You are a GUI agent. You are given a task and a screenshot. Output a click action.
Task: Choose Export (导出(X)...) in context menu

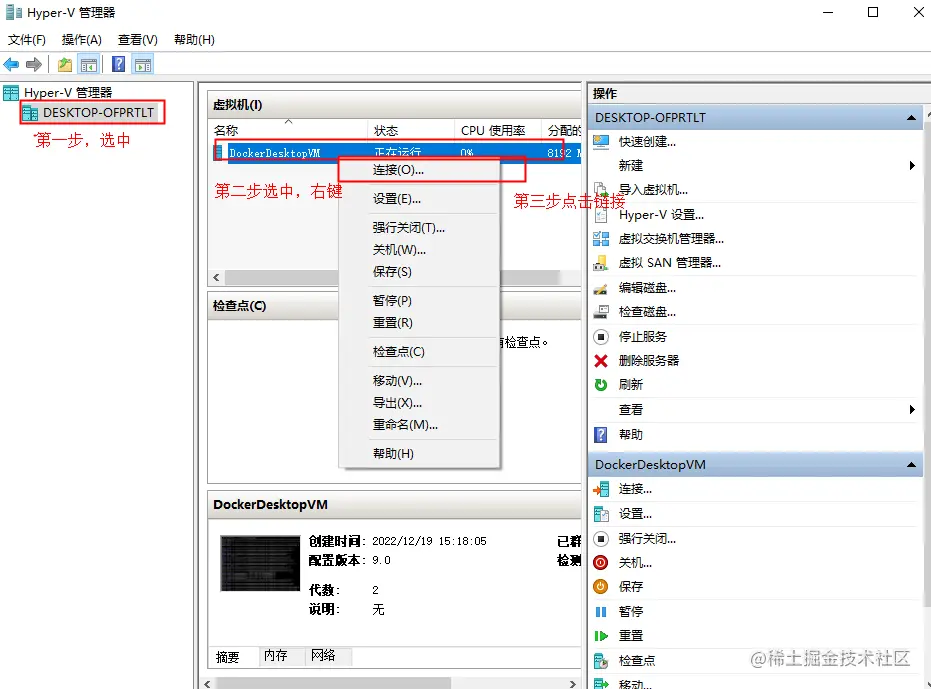[419, 403]
